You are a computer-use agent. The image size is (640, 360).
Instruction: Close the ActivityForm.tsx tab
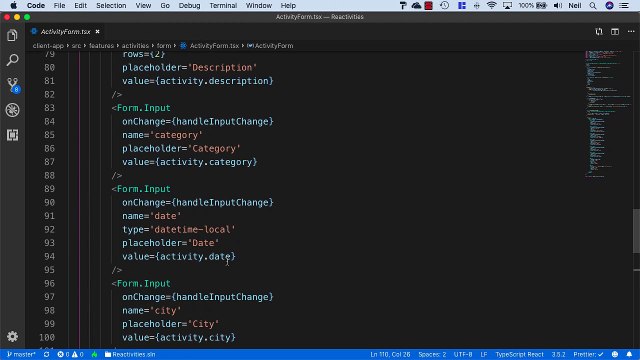point(98,31)
